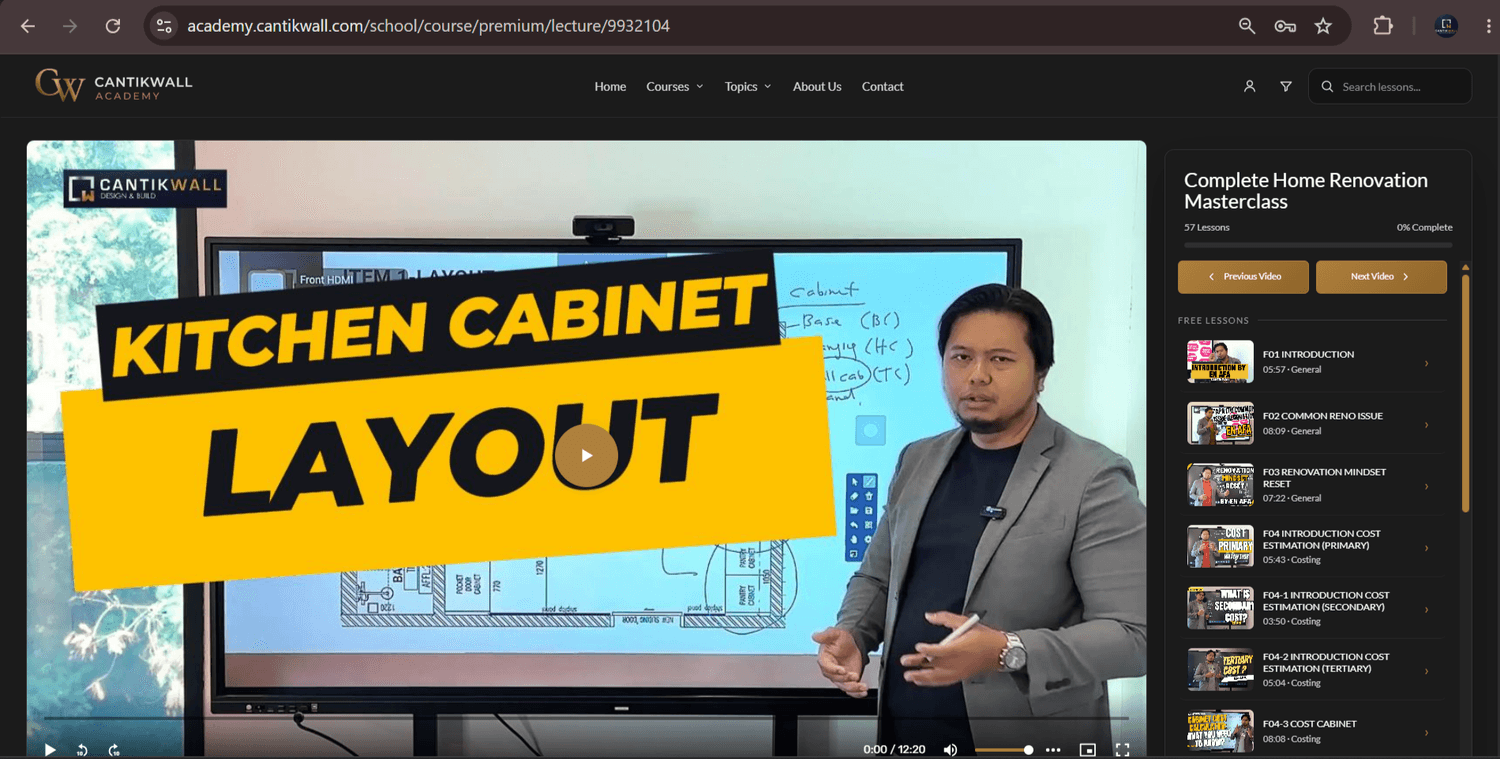This screenshot has width=1500, height=759.
Task: Open the browser extensions puzzle icon
Action: click(1383, 26)
